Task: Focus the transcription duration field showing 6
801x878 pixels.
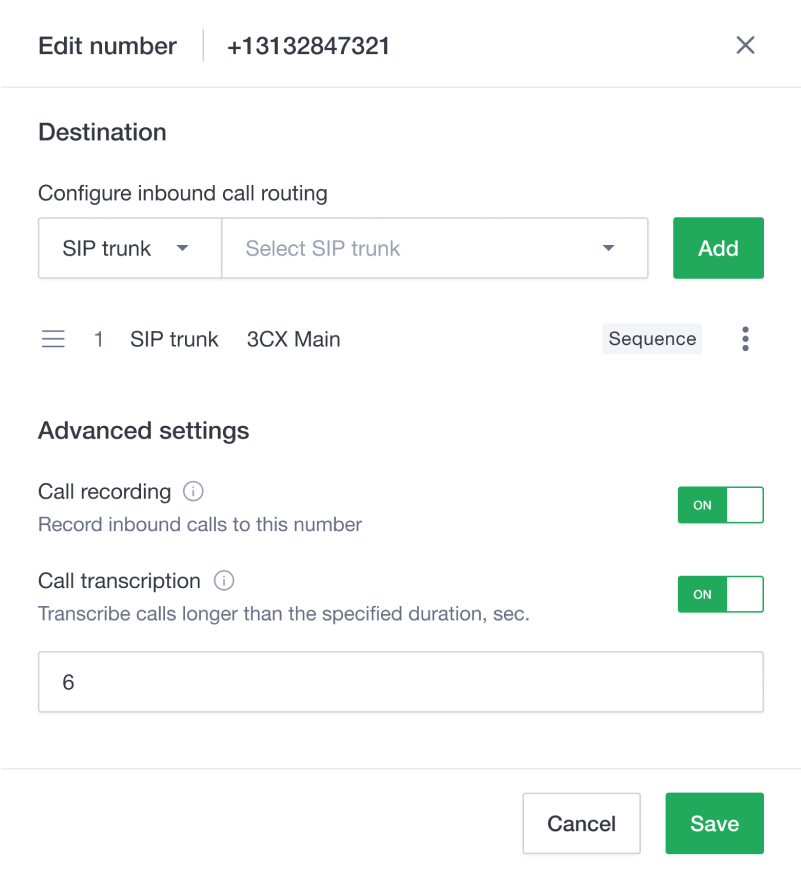Action: [x=400, y=682]
